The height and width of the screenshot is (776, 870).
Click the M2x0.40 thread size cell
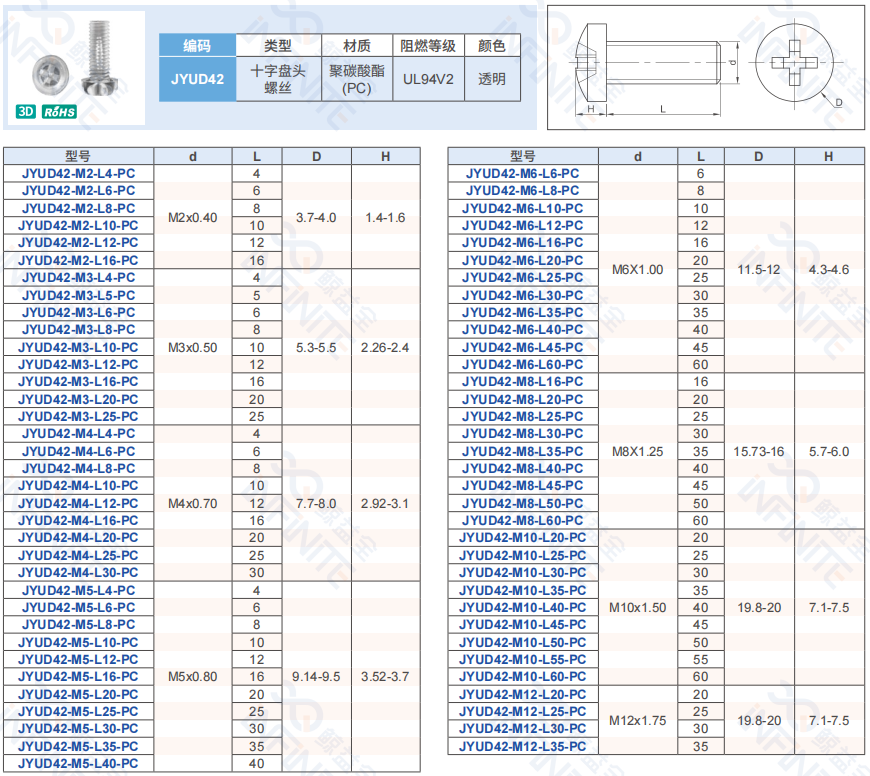(x=192, y=217)
